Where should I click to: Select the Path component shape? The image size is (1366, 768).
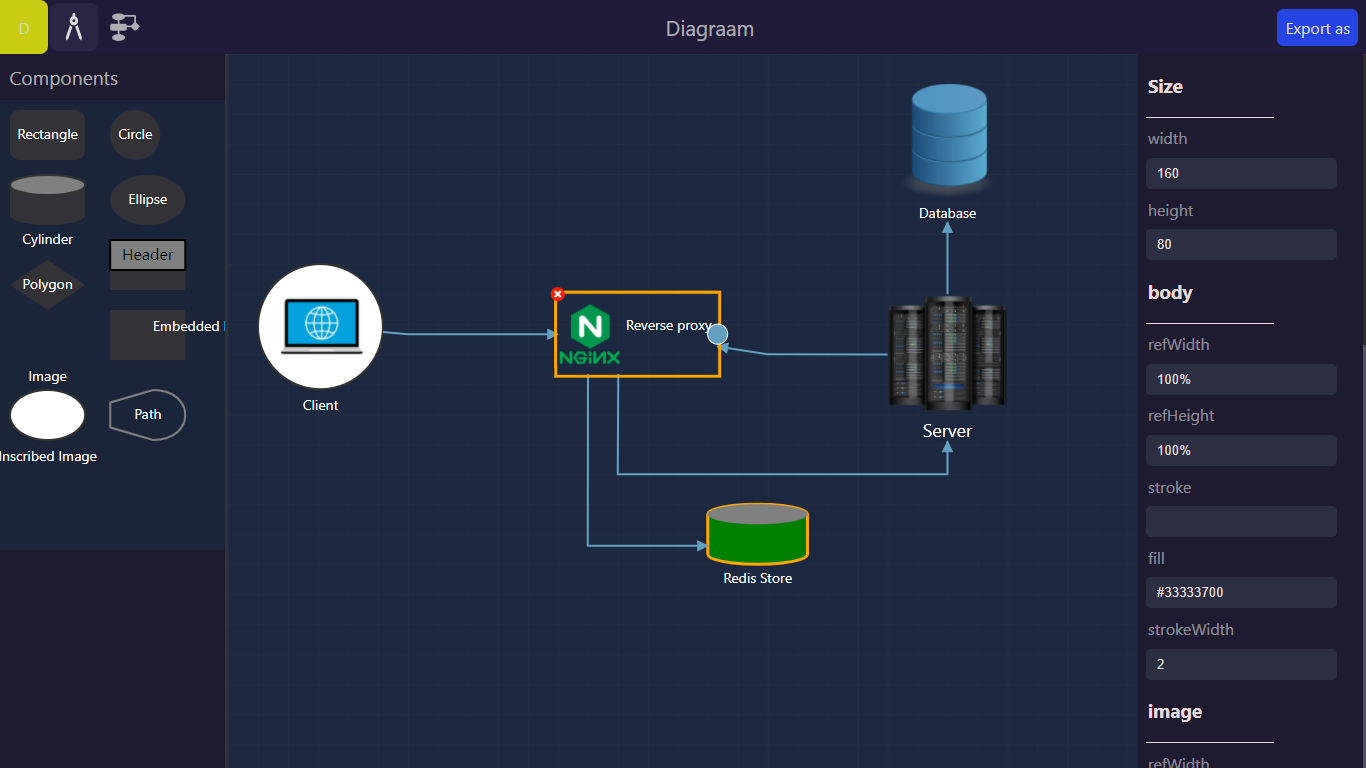click(x=147, y=414)
